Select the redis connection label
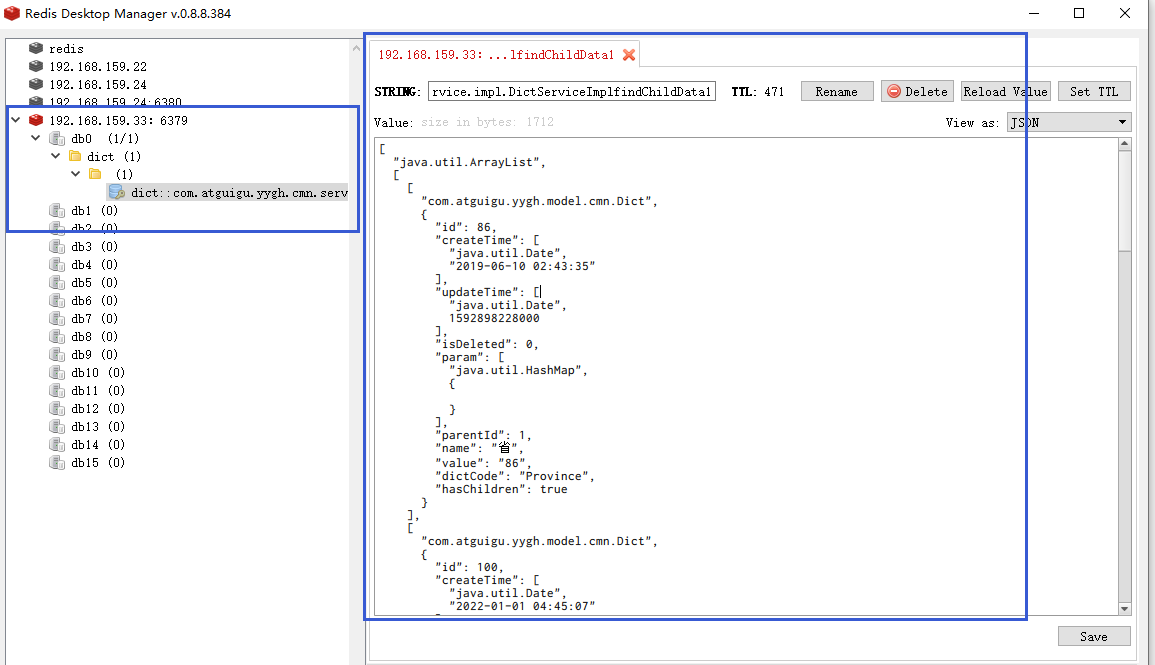The width and height of the screenshot is (1155, 665). click(66, 49)
